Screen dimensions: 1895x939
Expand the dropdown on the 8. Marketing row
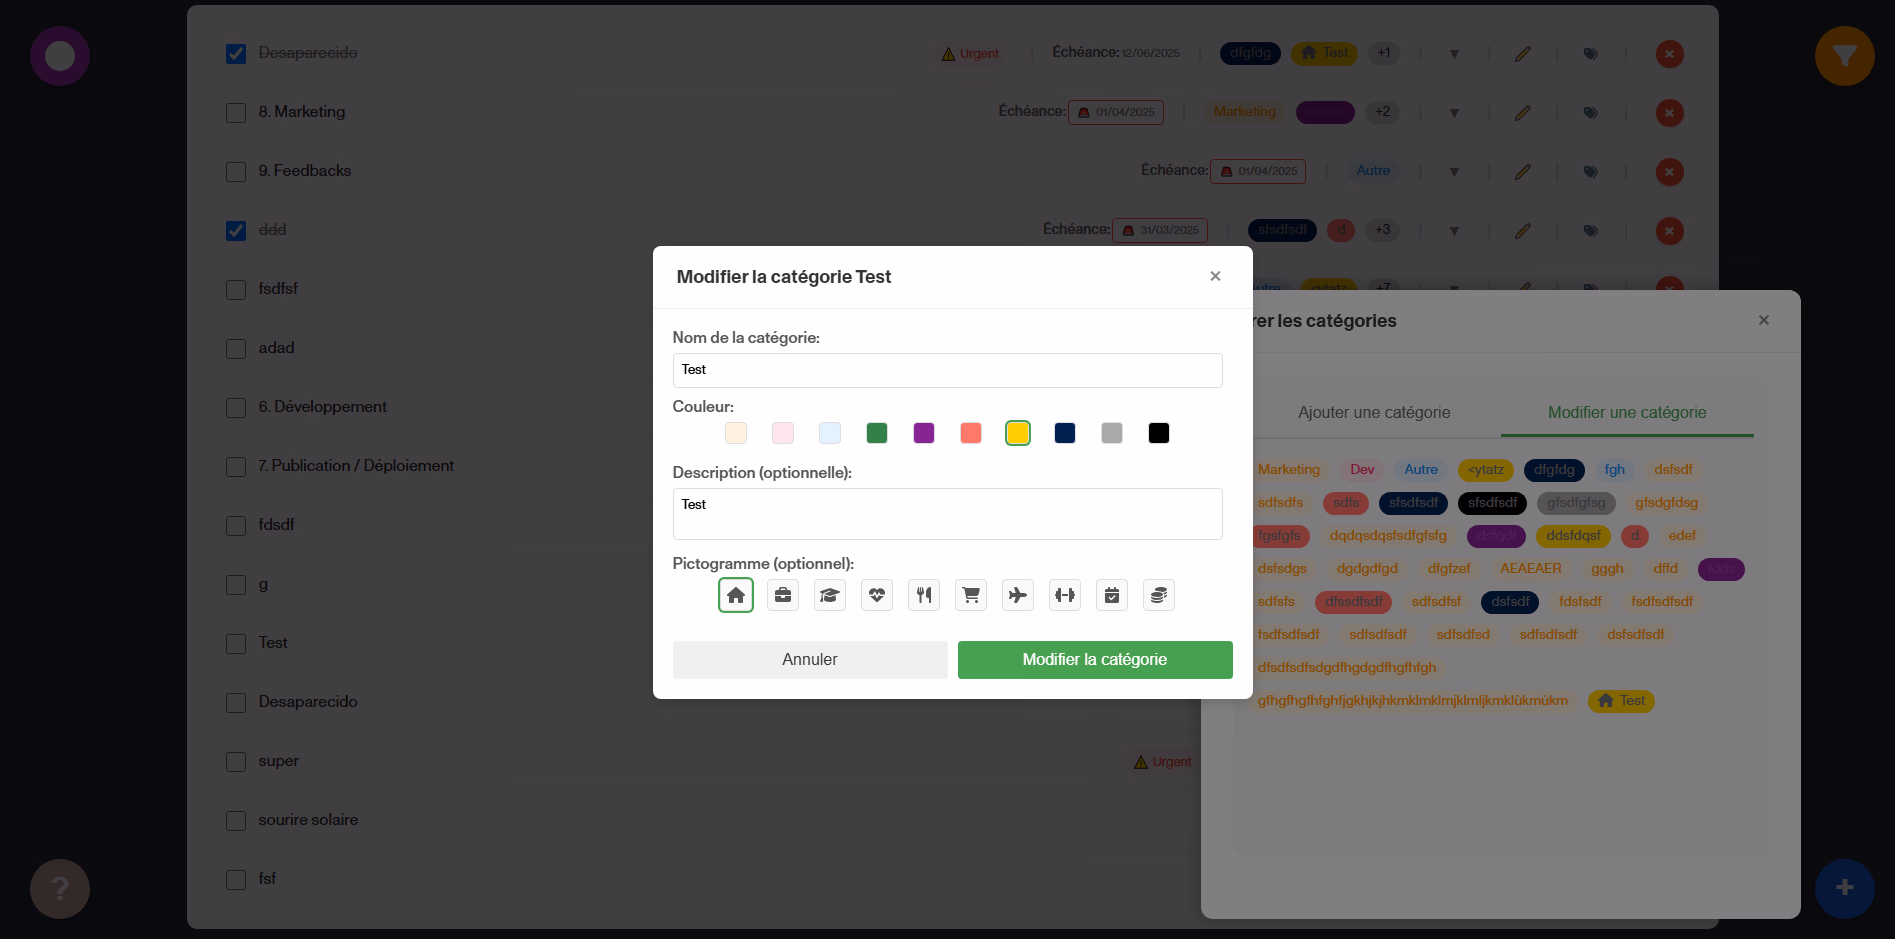pos(1453,112)
